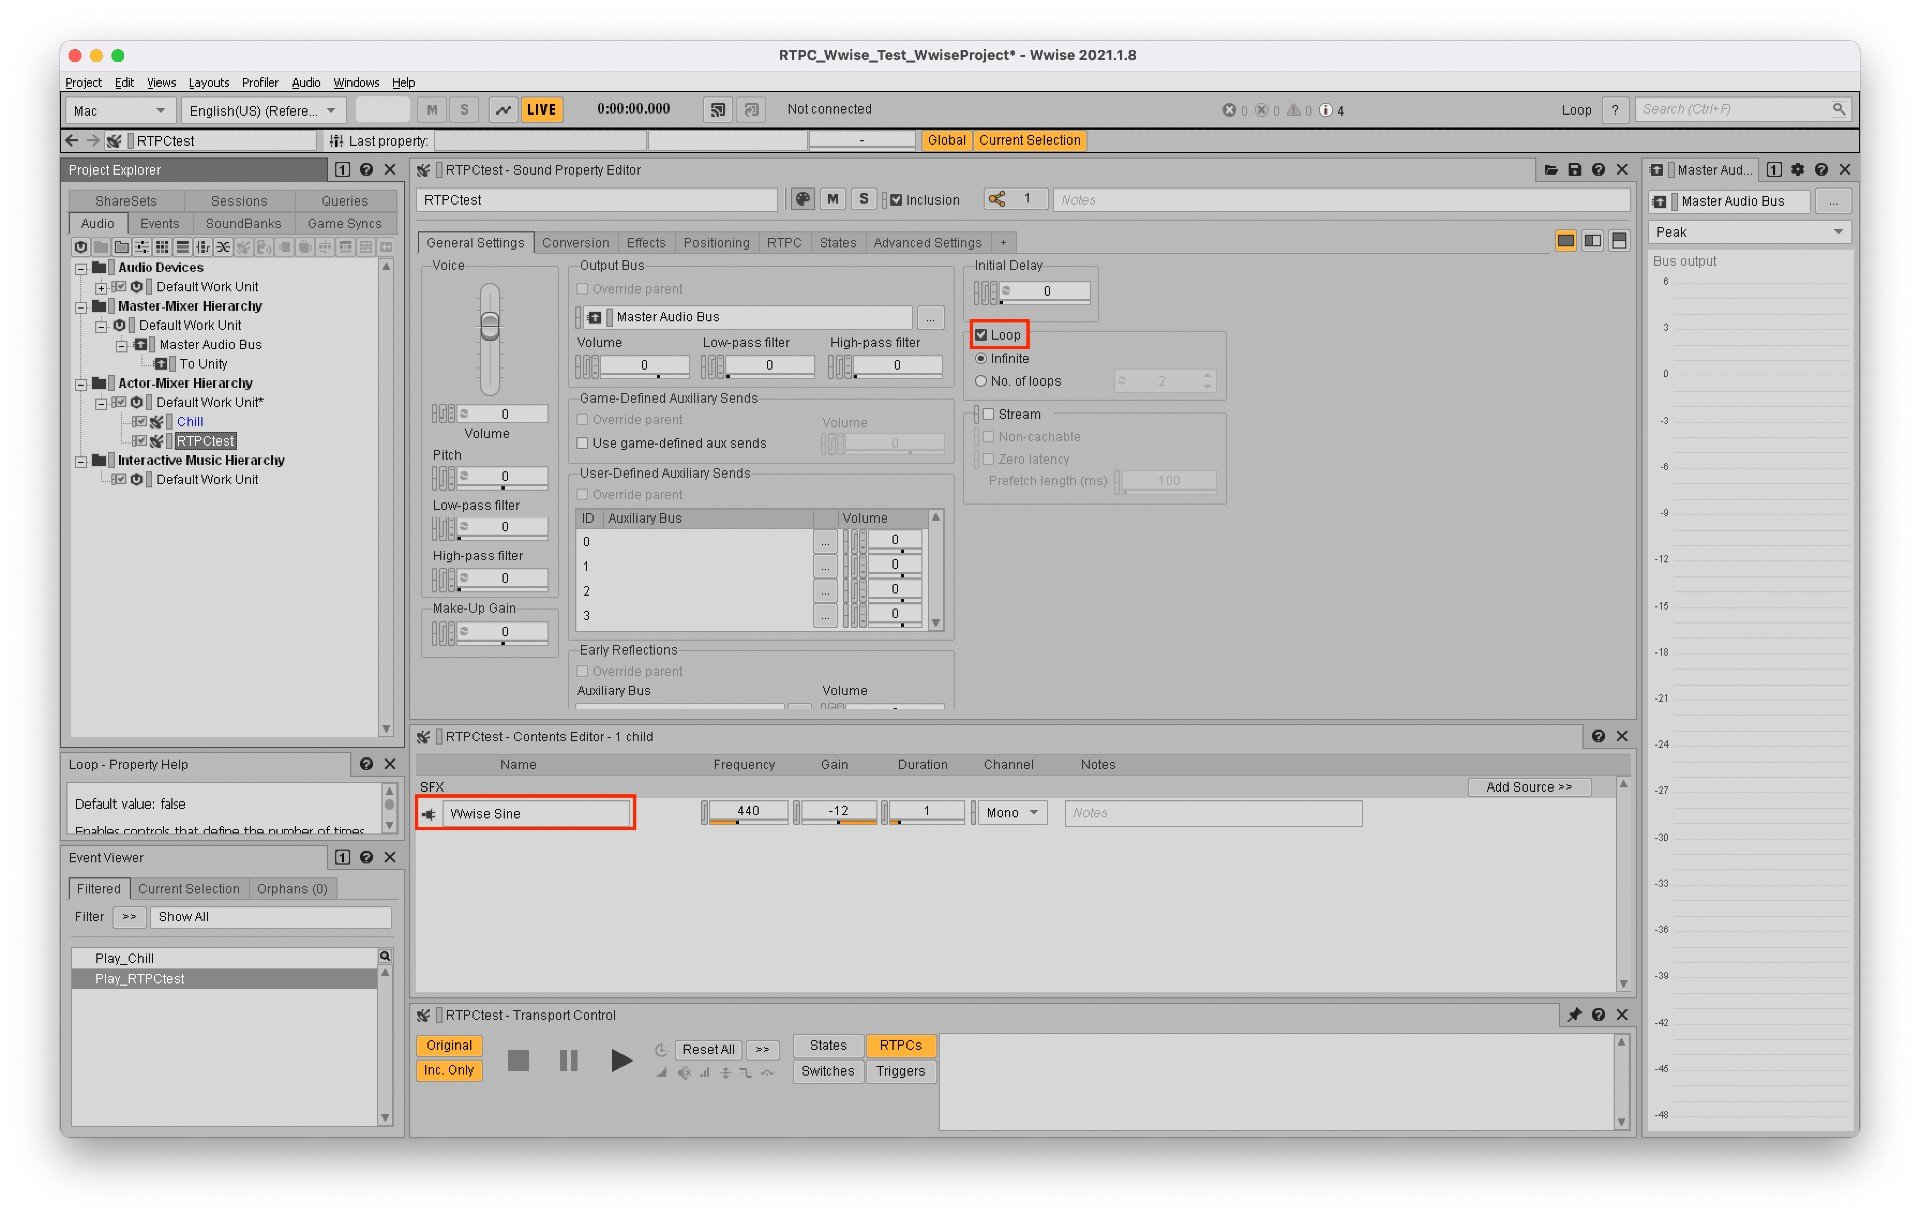Click the Pause transport button
Viewport: 1920px width, 1217px height.
pos(568,1060)
